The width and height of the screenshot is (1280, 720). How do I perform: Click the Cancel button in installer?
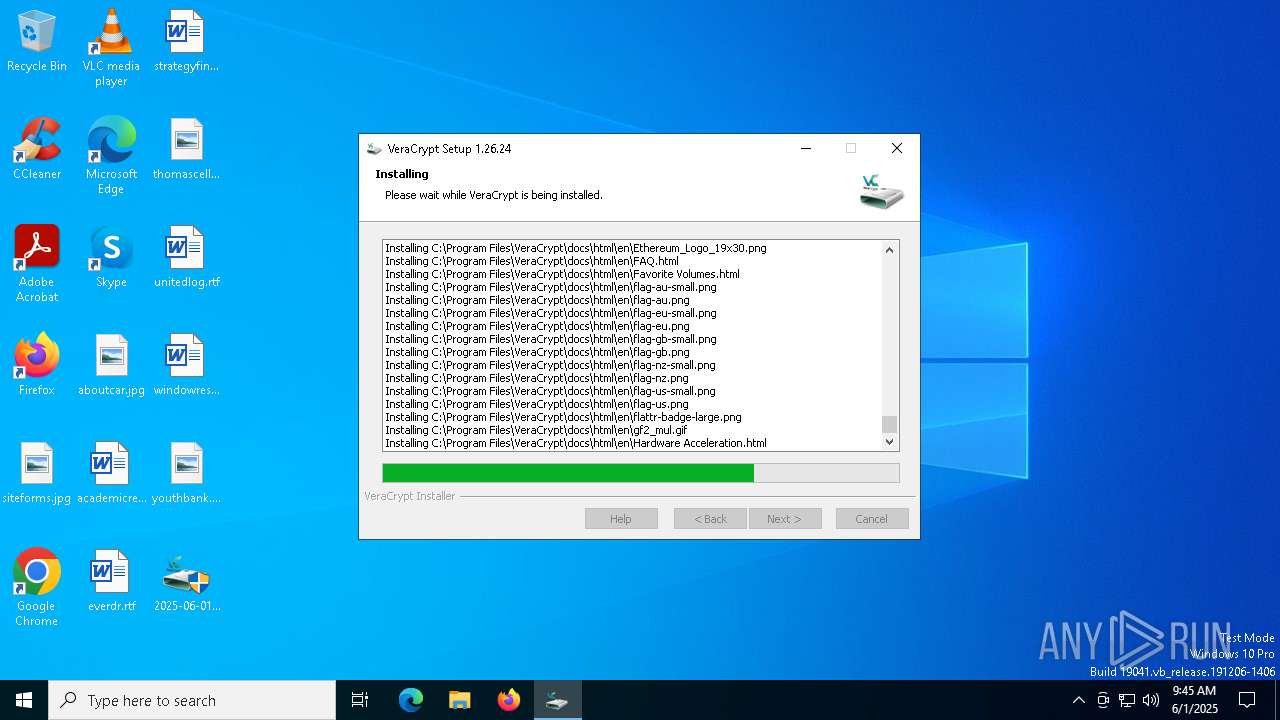(x=871, y=519)
